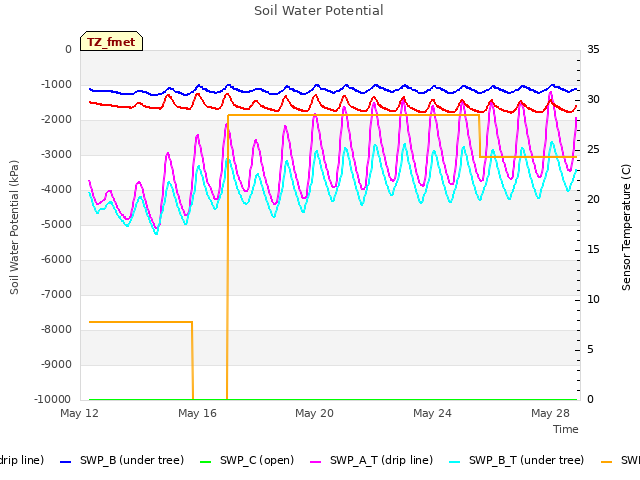
Task: Click the 35 right axis value
Action: [x=593, y=49]
